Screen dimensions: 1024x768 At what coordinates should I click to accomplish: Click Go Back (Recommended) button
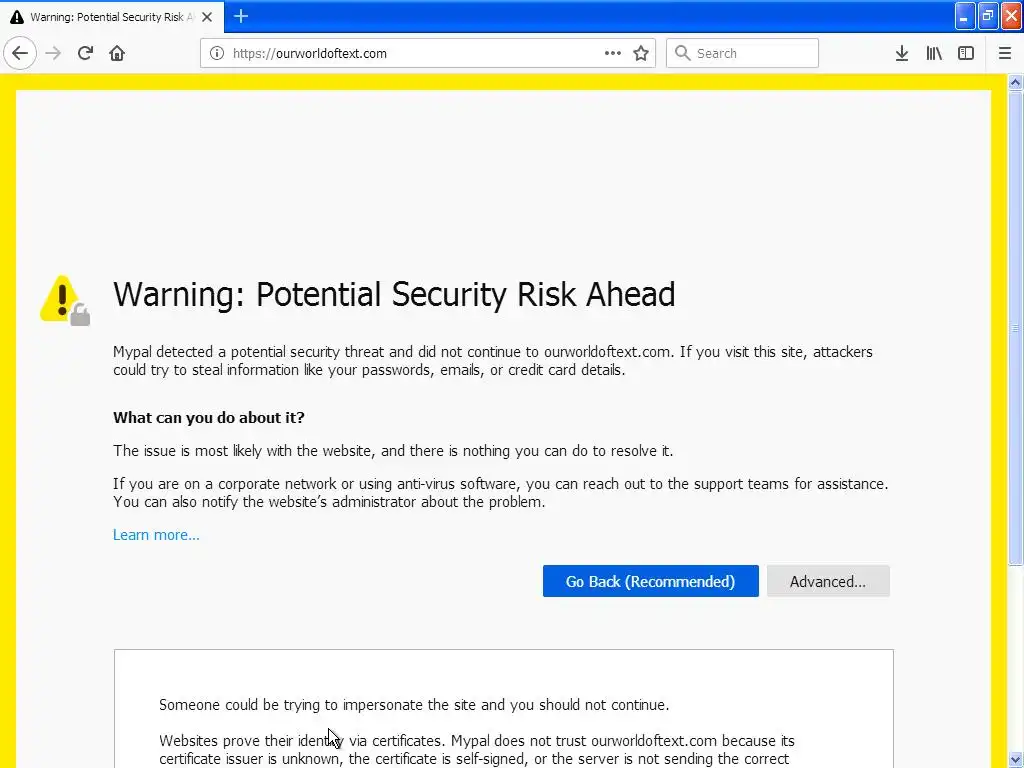(x=650, y=581)
